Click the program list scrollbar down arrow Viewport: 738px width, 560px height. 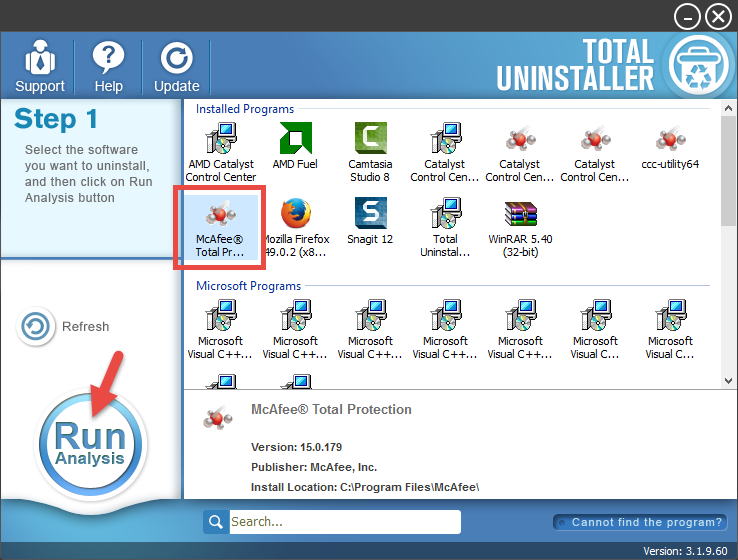728,381
